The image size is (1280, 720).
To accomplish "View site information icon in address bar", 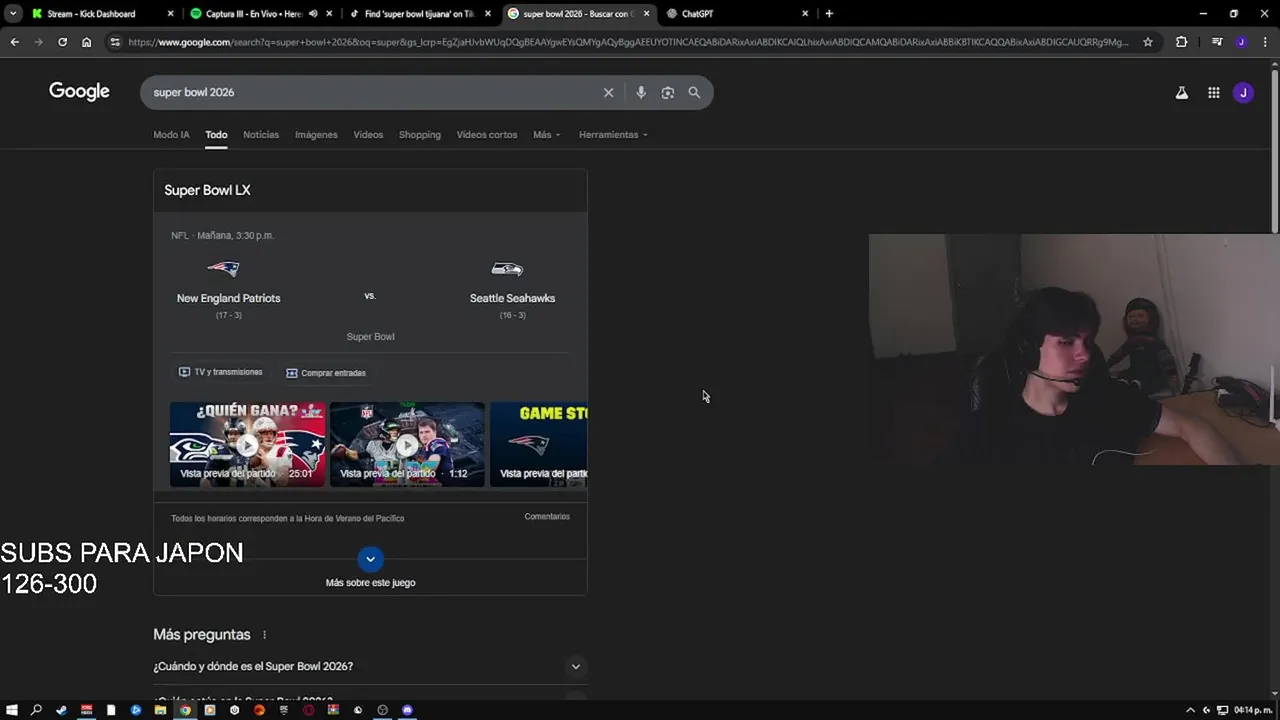I will click(x=115, y=42).
